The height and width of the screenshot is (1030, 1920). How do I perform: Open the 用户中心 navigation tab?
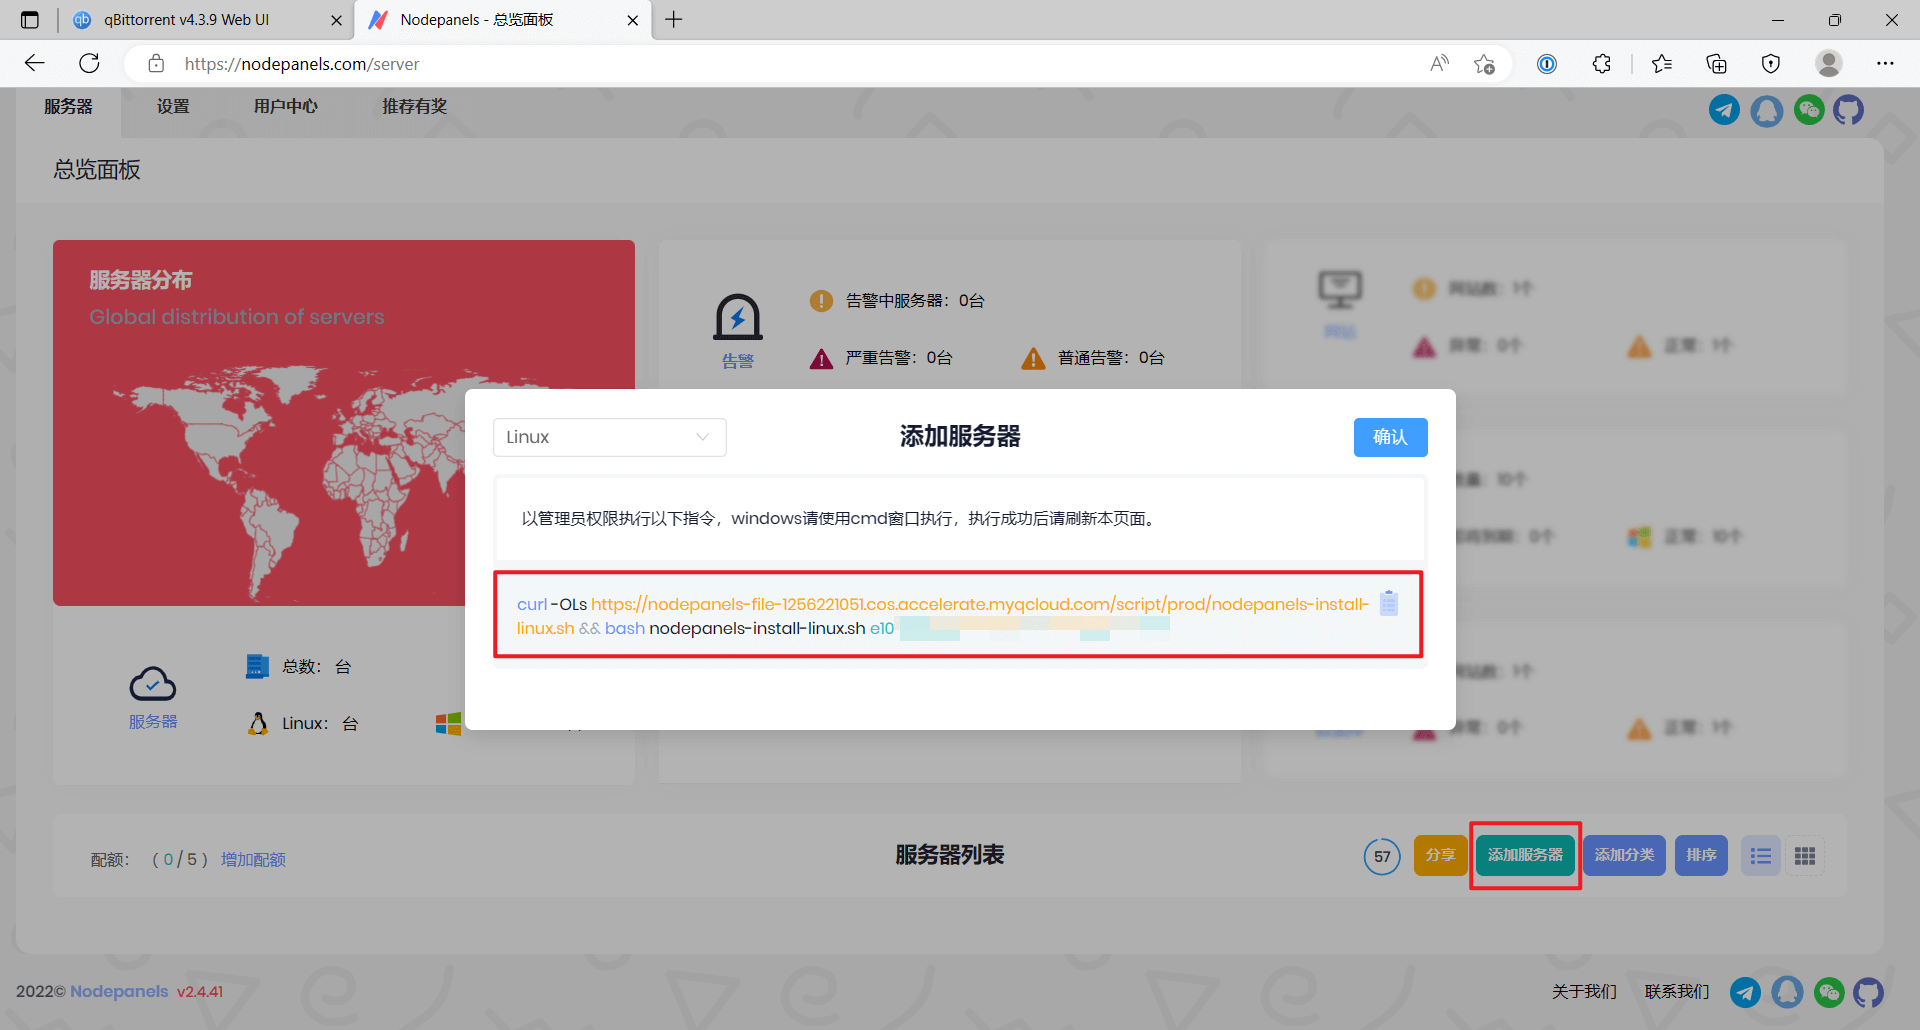(x=286, y=107)
